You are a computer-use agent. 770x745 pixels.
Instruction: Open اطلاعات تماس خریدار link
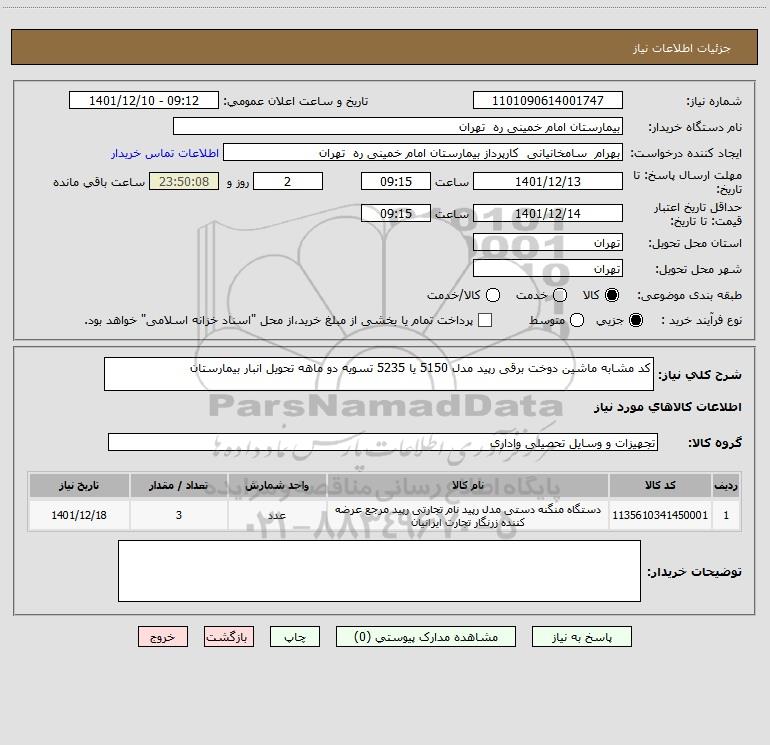pyautogui.click(x=165, y=153)
